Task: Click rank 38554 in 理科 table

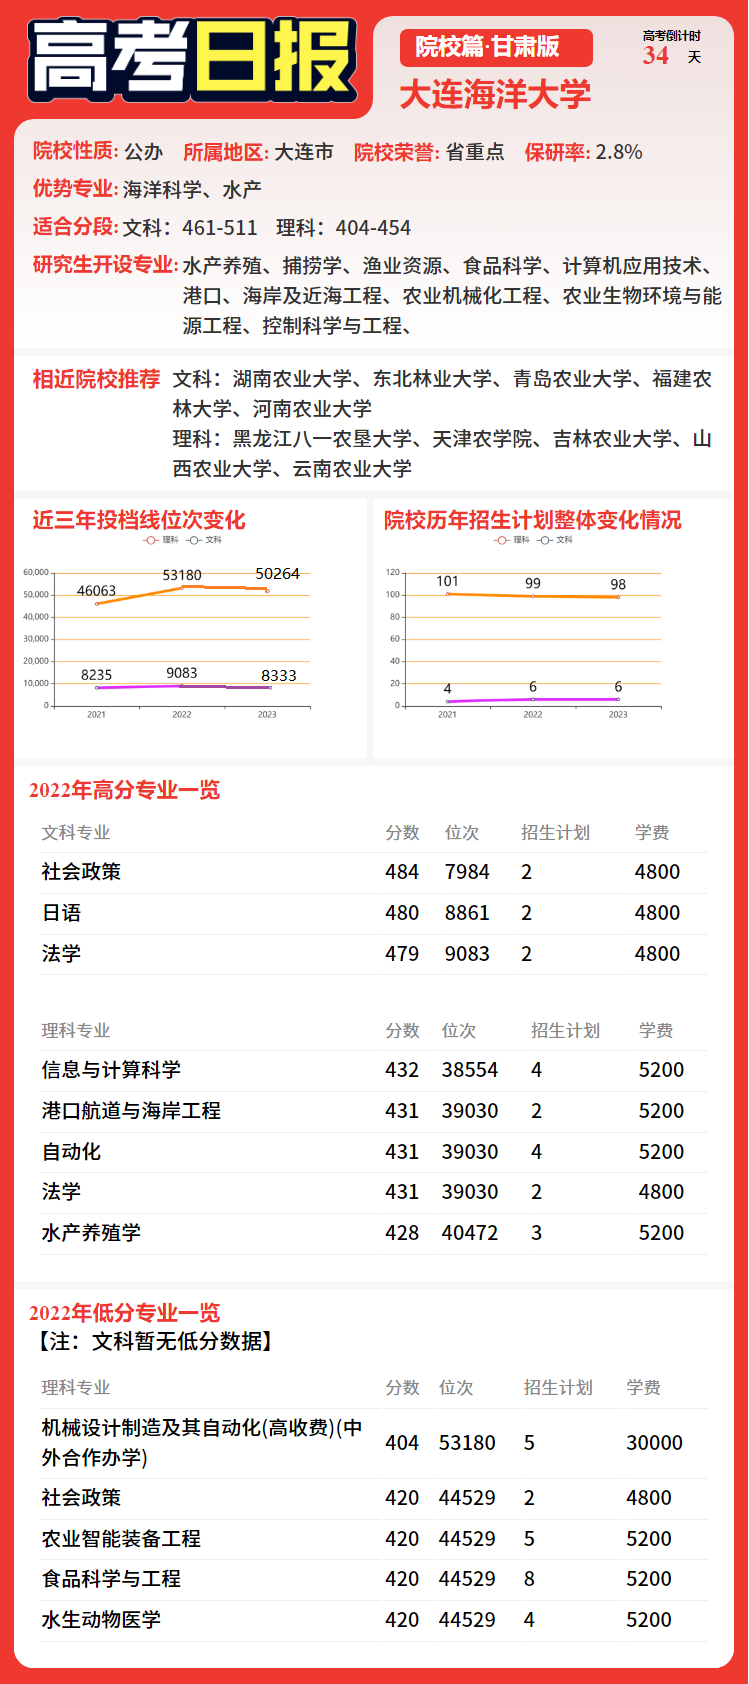Action: pyautogui.click(x=470, y=1070)
